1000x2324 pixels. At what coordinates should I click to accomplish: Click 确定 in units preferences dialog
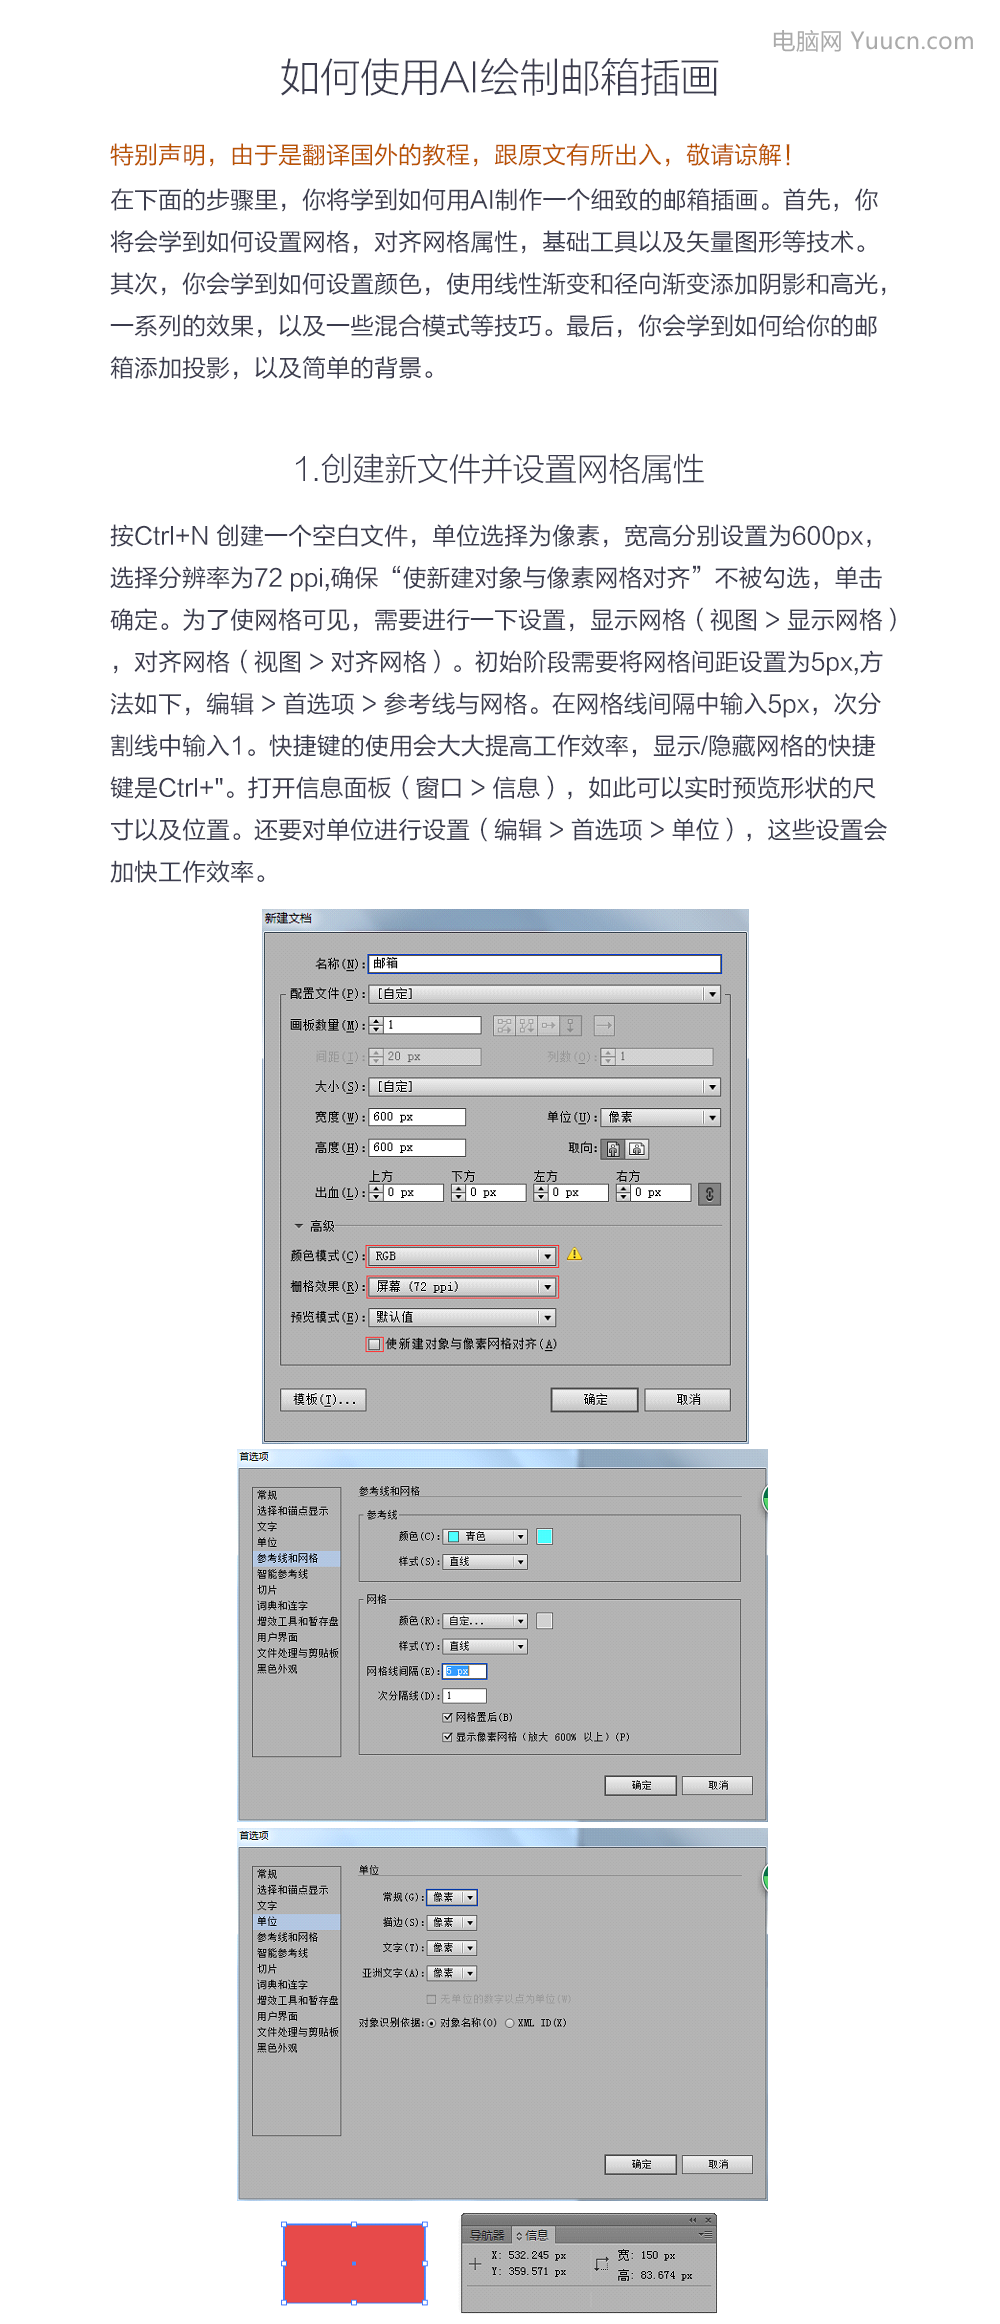[x=641, y=2164]
